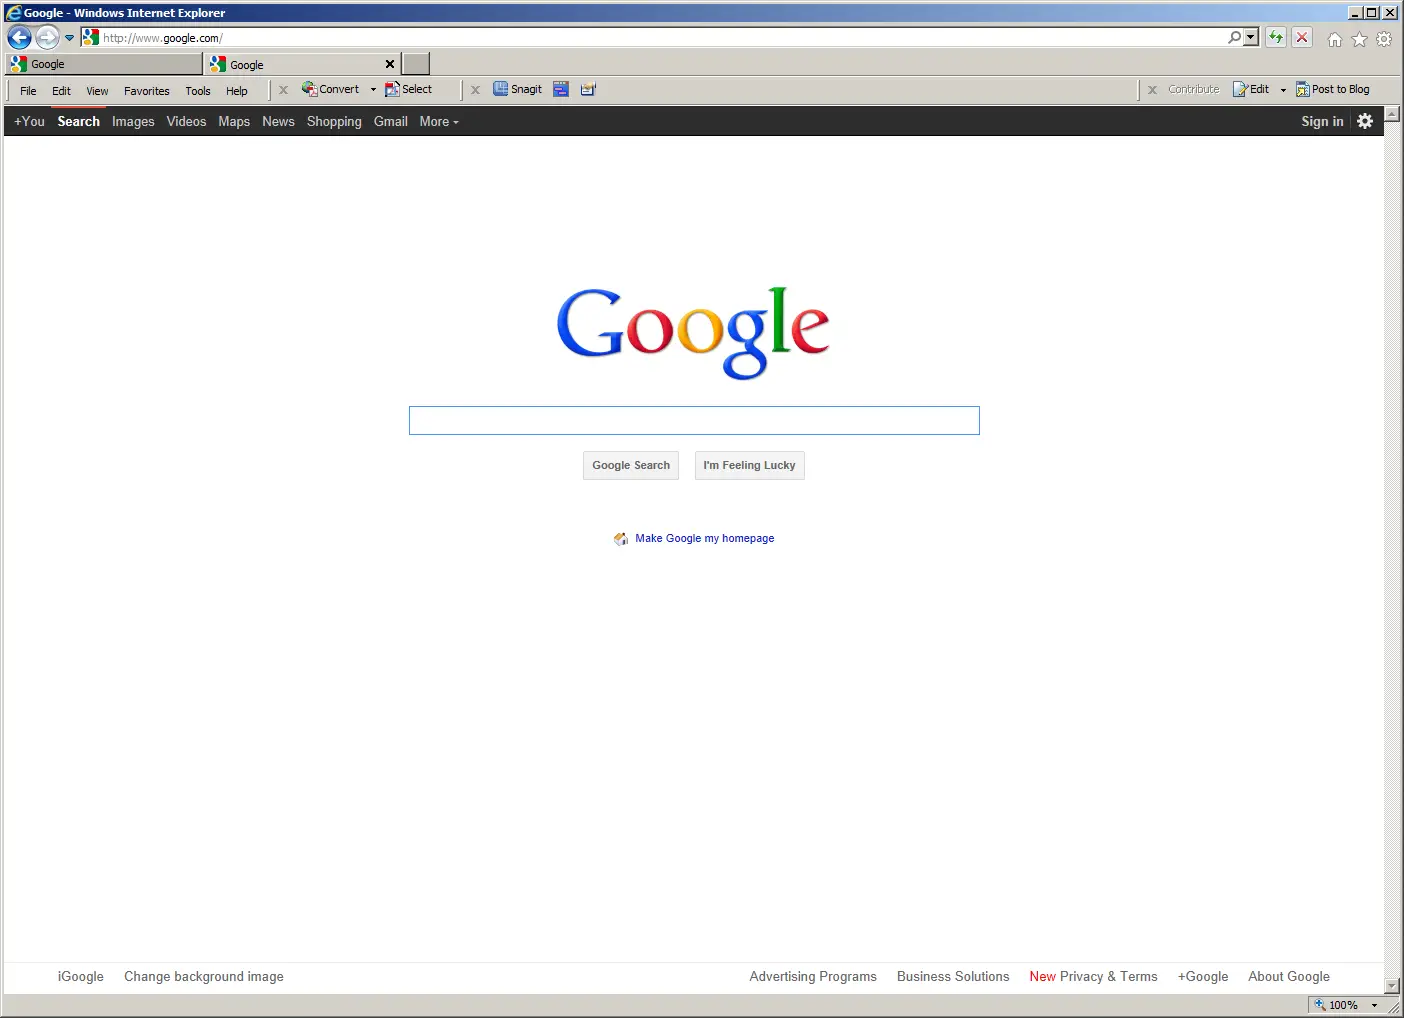The image size is (1404, 1018).
Task: Click Change background image link
Action: [204, 977]
